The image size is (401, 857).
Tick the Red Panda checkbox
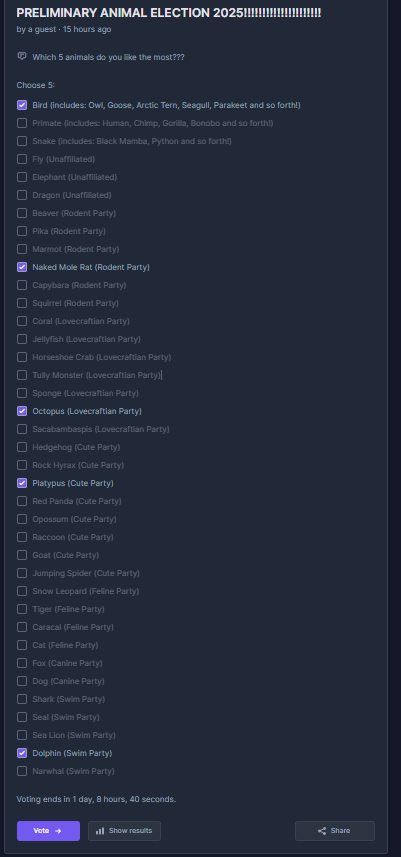pyautogui.click(x=22, y=501)
